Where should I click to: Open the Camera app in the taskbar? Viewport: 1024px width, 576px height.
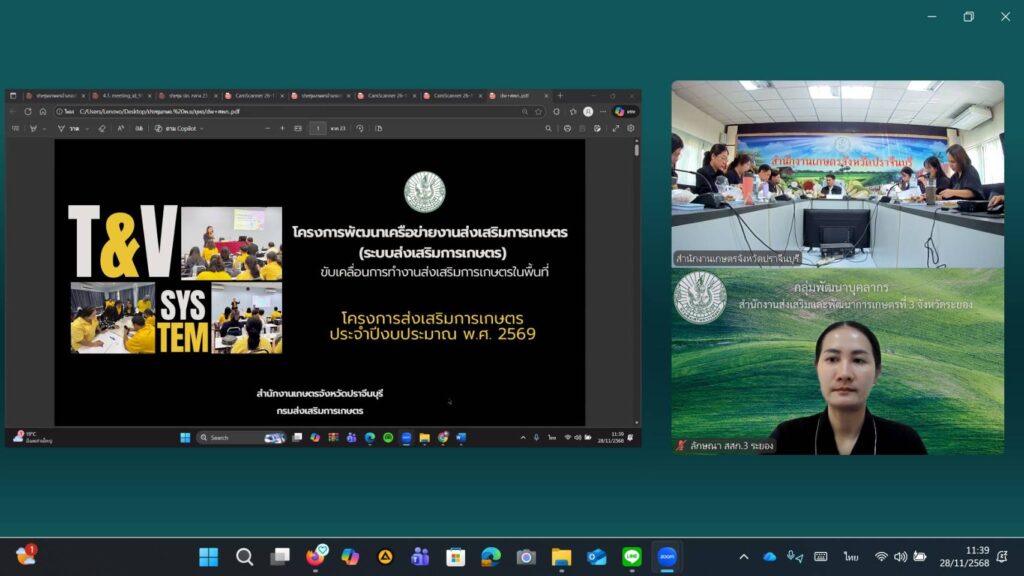(x=526, y=557)
